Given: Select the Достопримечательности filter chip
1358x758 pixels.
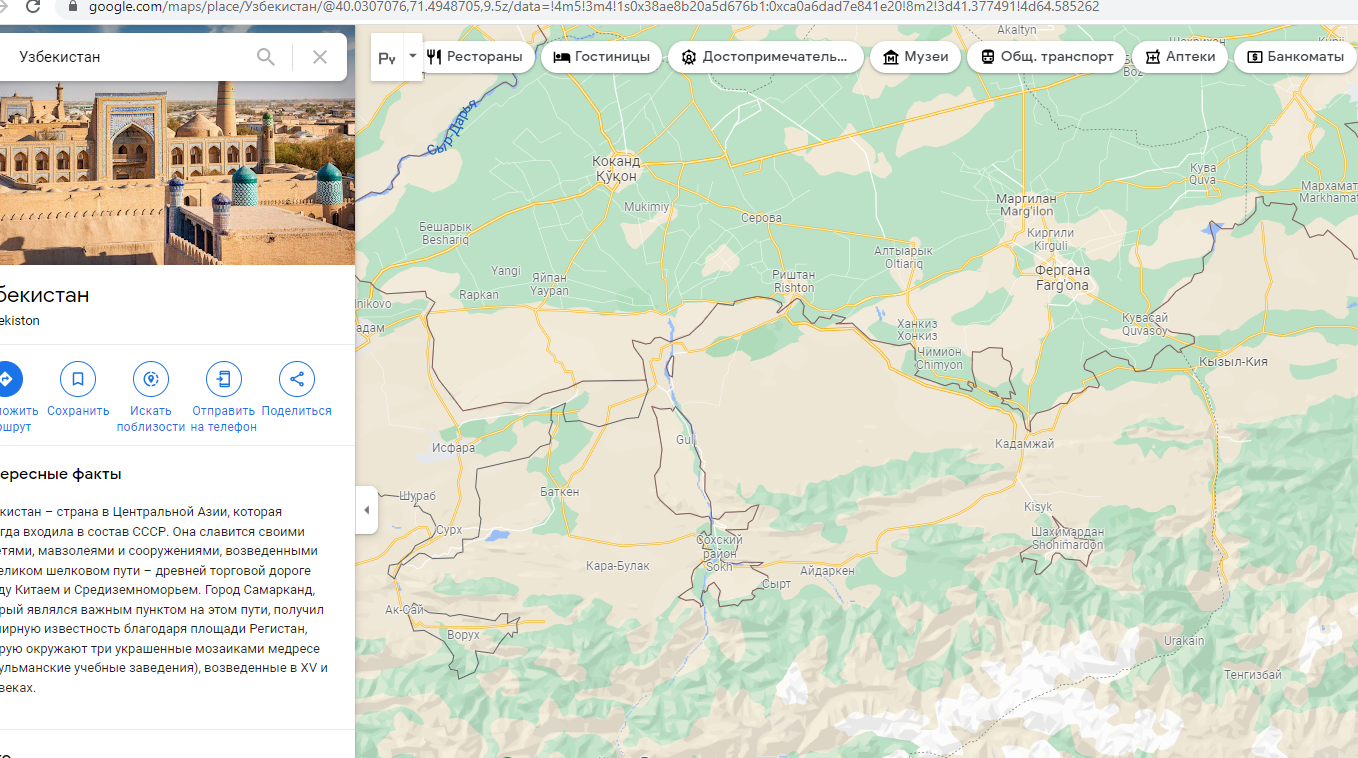Looking at the screenshot, I should point(765,57).
